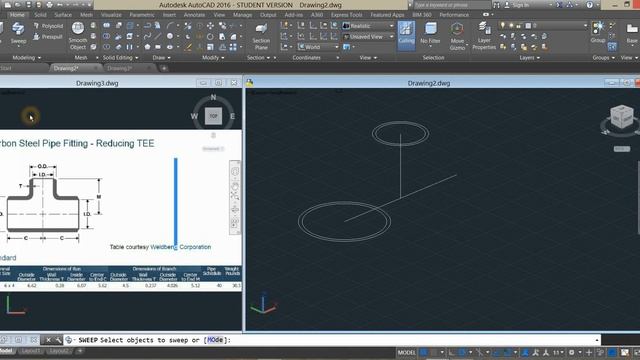640x360 pixels.
Task: Click the Weldbend Corporation link
Action: (181, 247)
